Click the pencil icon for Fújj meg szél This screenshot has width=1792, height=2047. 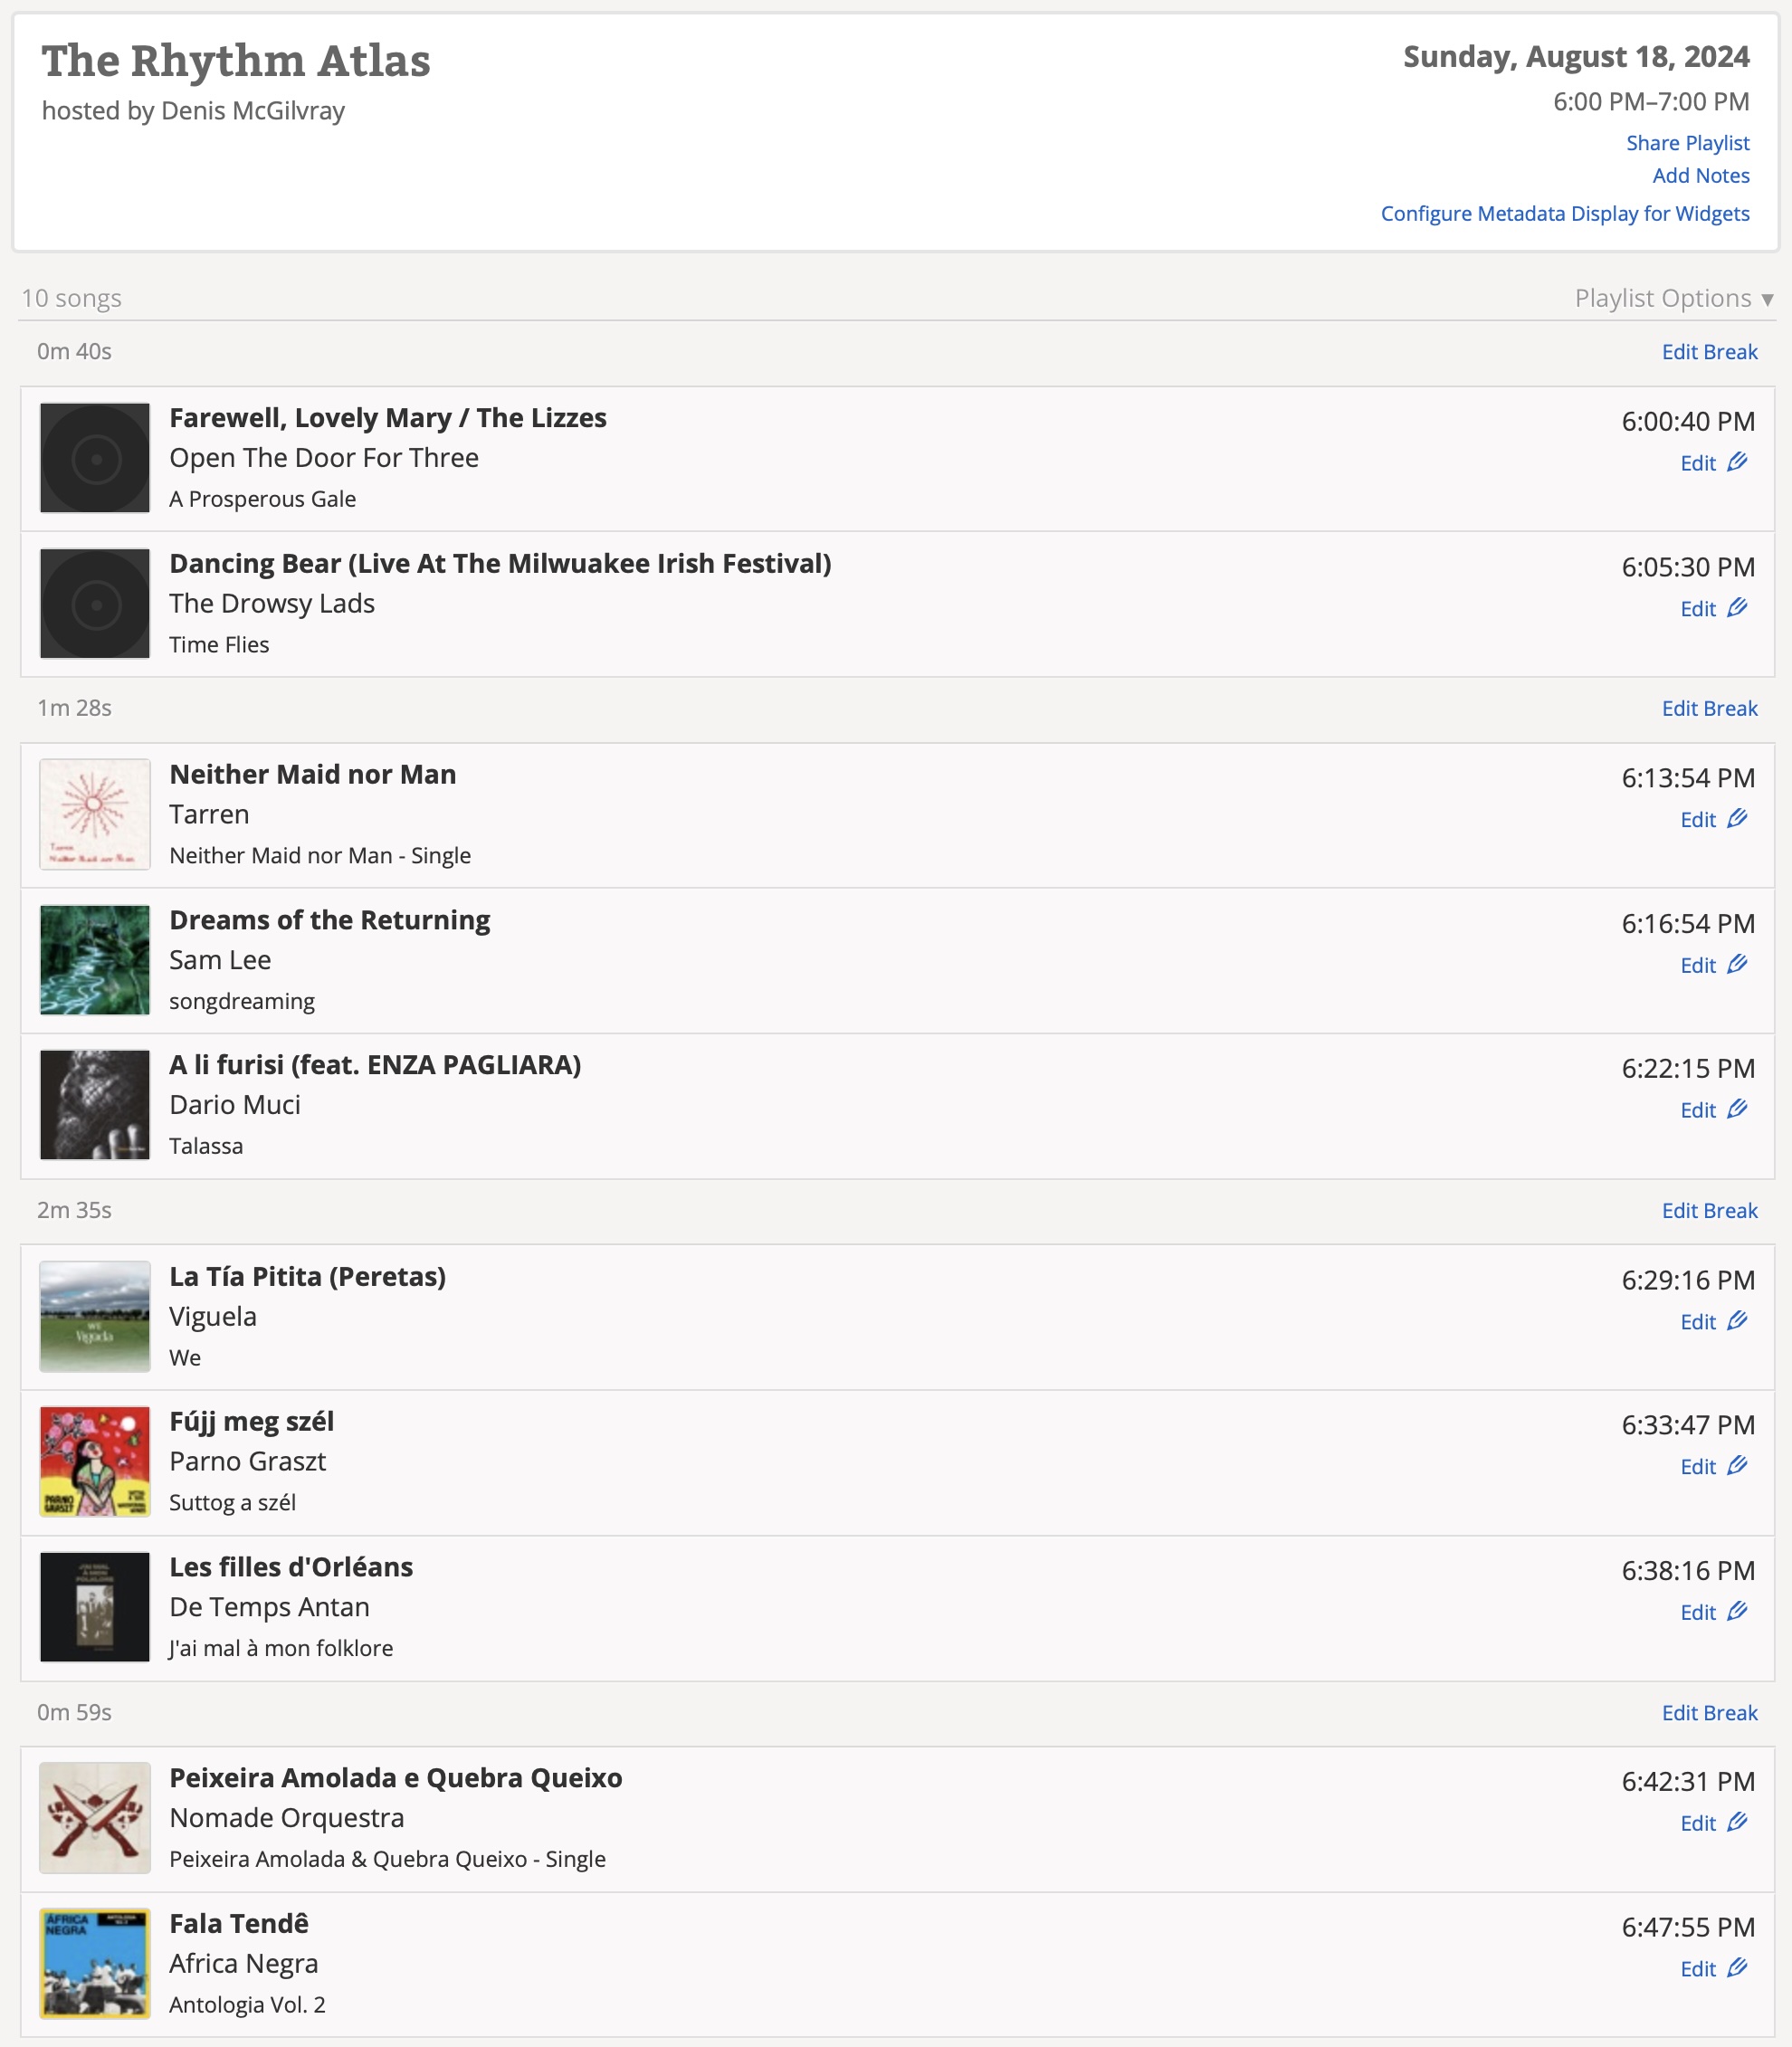coord(1737,1466)
